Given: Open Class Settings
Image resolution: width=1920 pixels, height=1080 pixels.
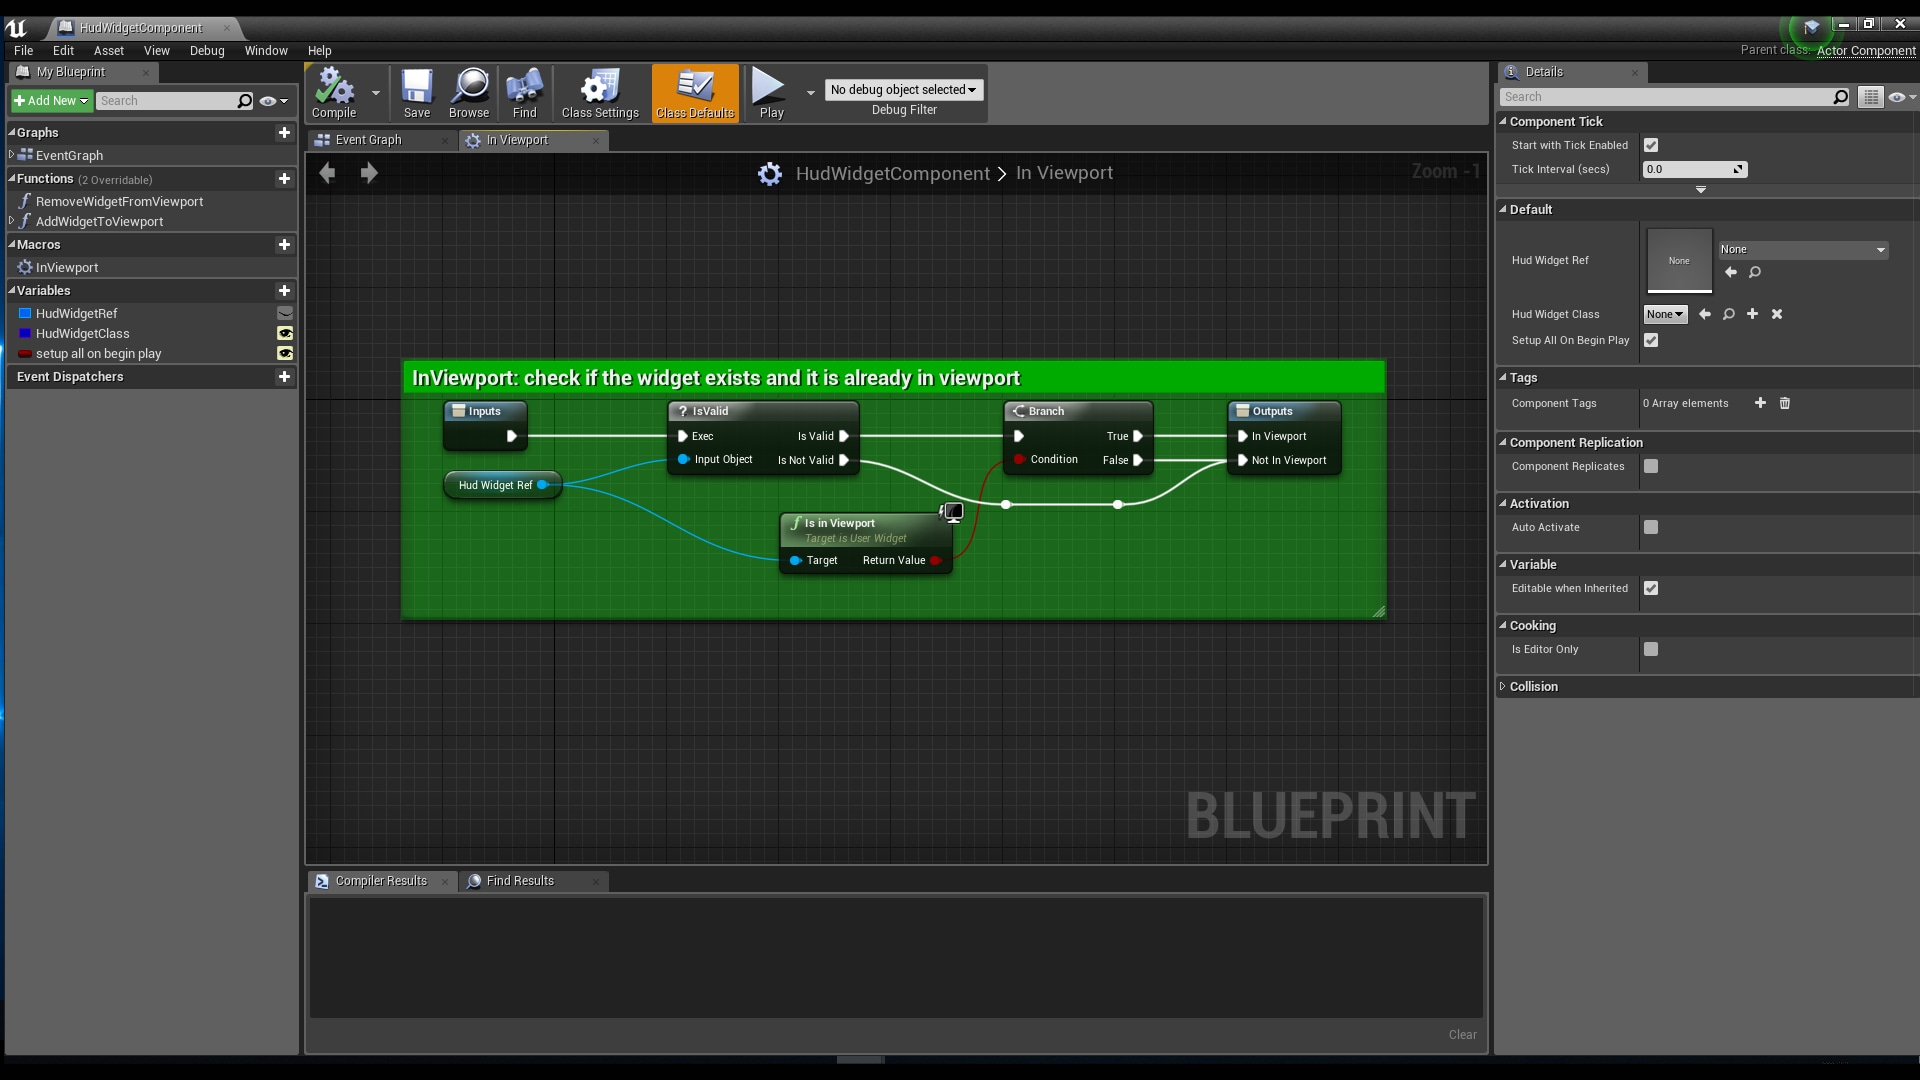Looking at the screenshot, I should pos(599,92).
